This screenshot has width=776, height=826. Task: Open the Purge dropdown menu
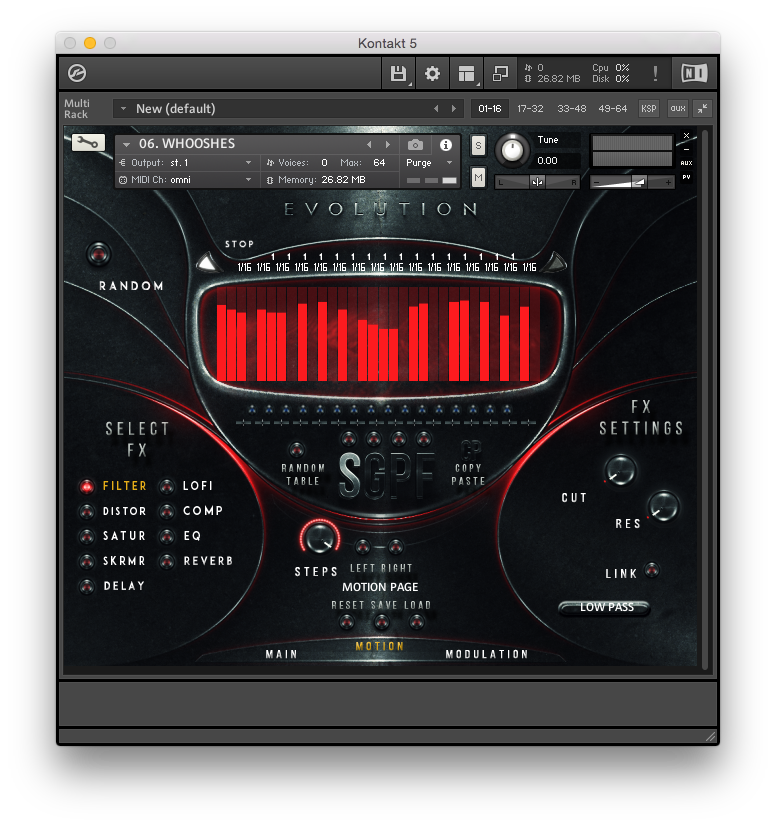pyautogui.click(x=429, y=163)
